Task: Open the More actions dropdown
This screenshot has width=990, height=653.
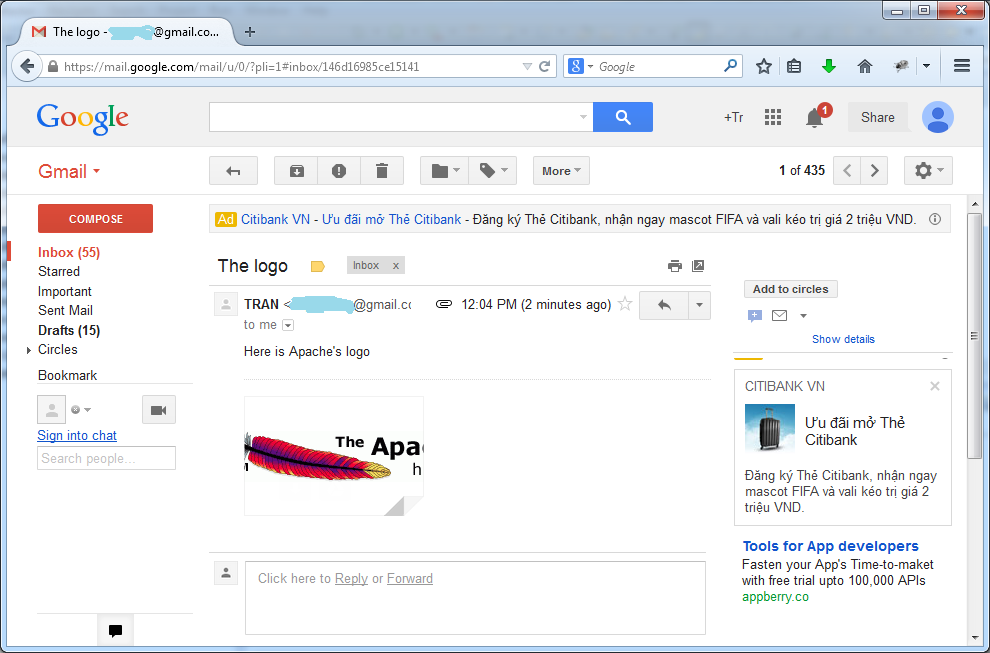Action: tap(561, 171)
